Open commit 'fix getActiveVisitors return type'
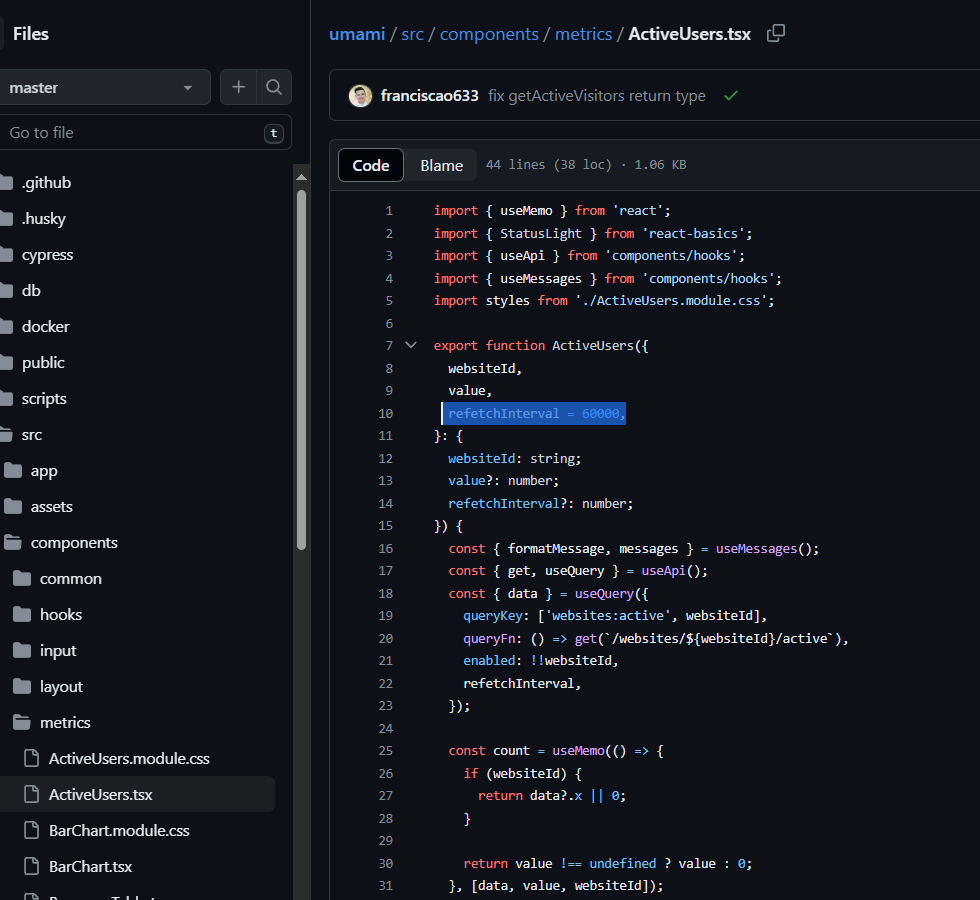The width and height of the screenshot is (980, 900). (597, 96)
